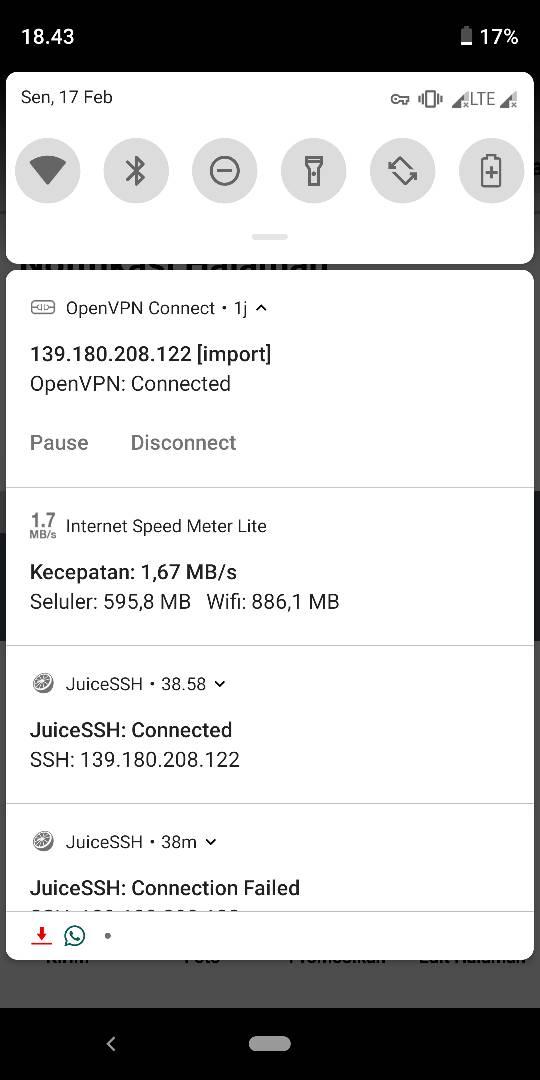Turn on the flashlight tile

coord(313,171)
